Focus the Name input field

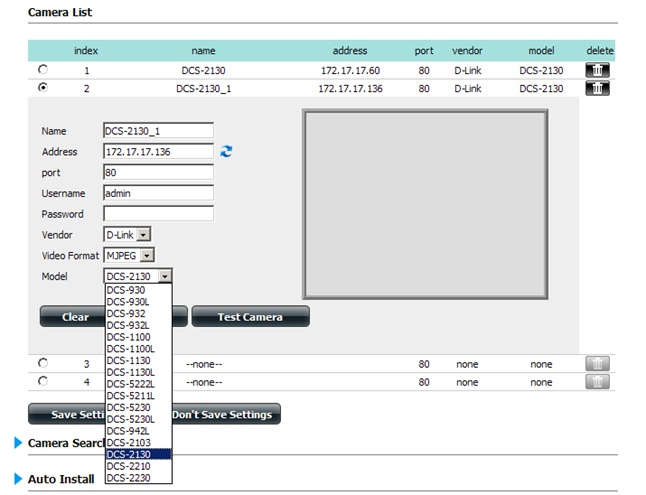(x=158, y=131)
